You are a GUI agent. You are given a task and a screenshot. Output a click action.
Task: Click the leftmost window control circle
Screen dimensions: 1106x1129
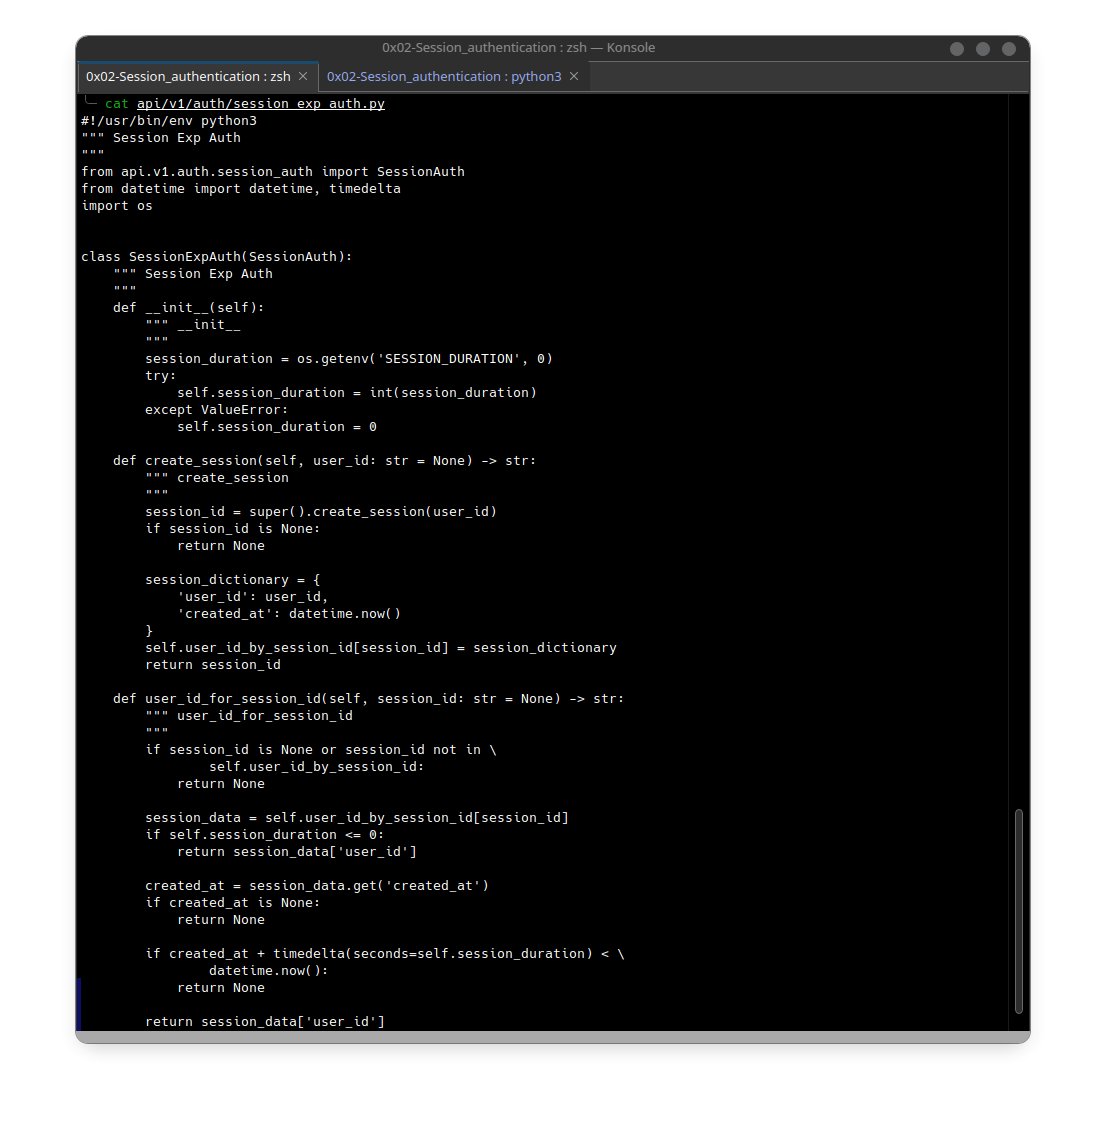(x=957, y=48)
